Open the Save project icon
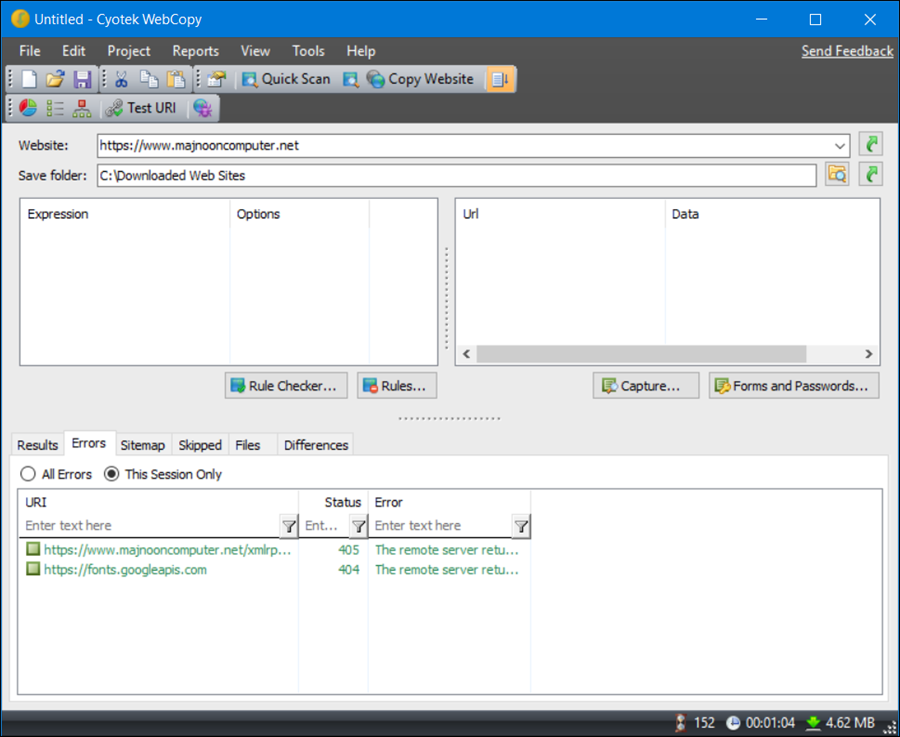 pyautogui.click(x=82, y=79)
